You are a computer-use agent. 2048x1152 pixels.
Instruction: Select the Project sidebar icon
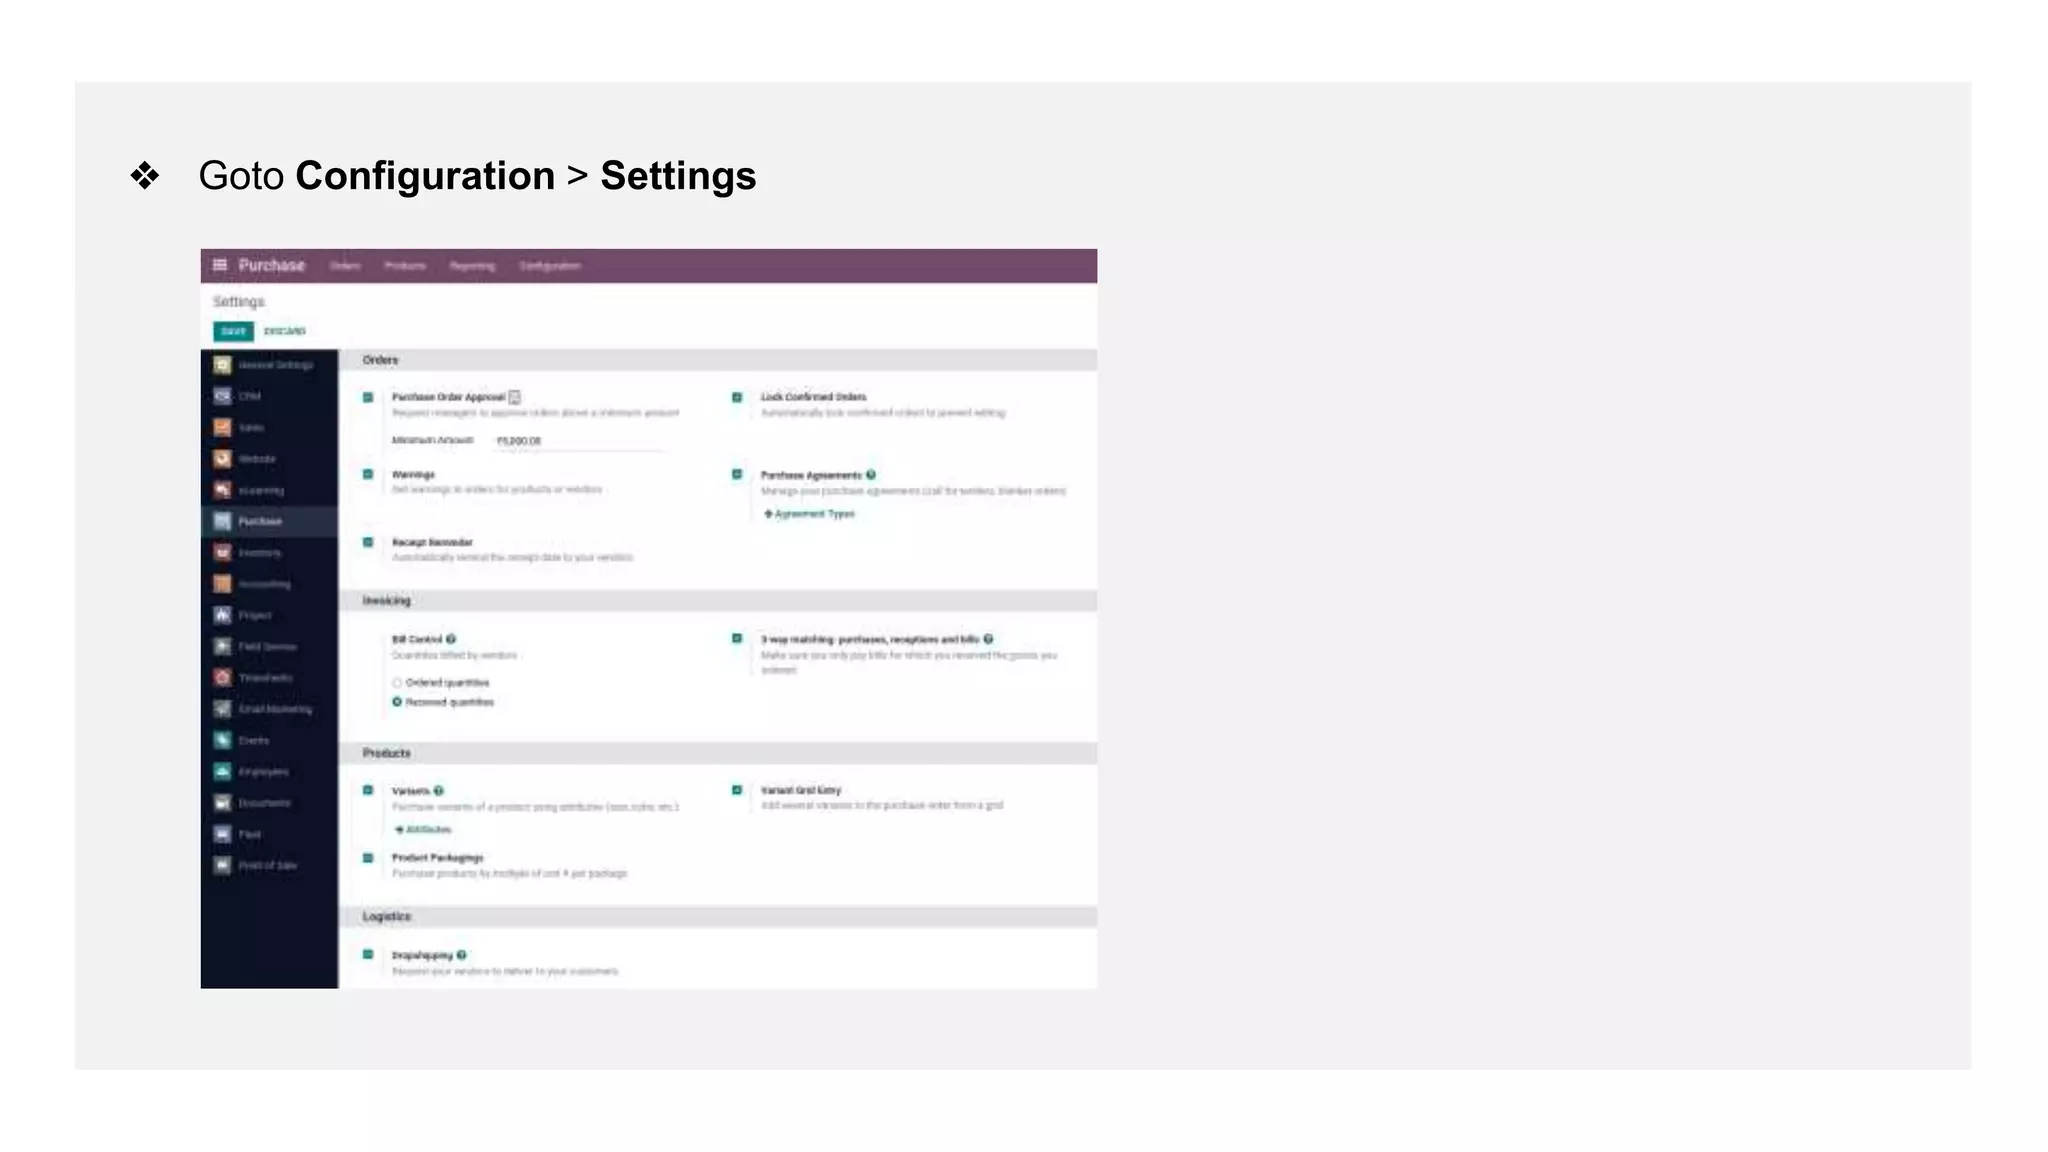tap(222, 615)
